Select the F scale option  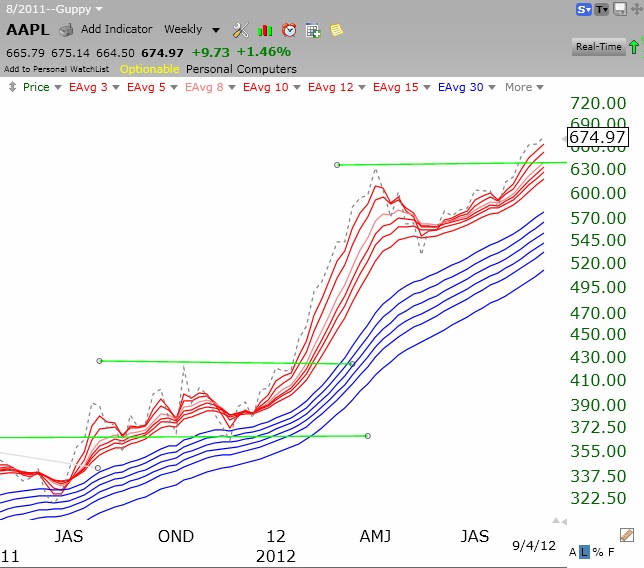click(611, 552)
